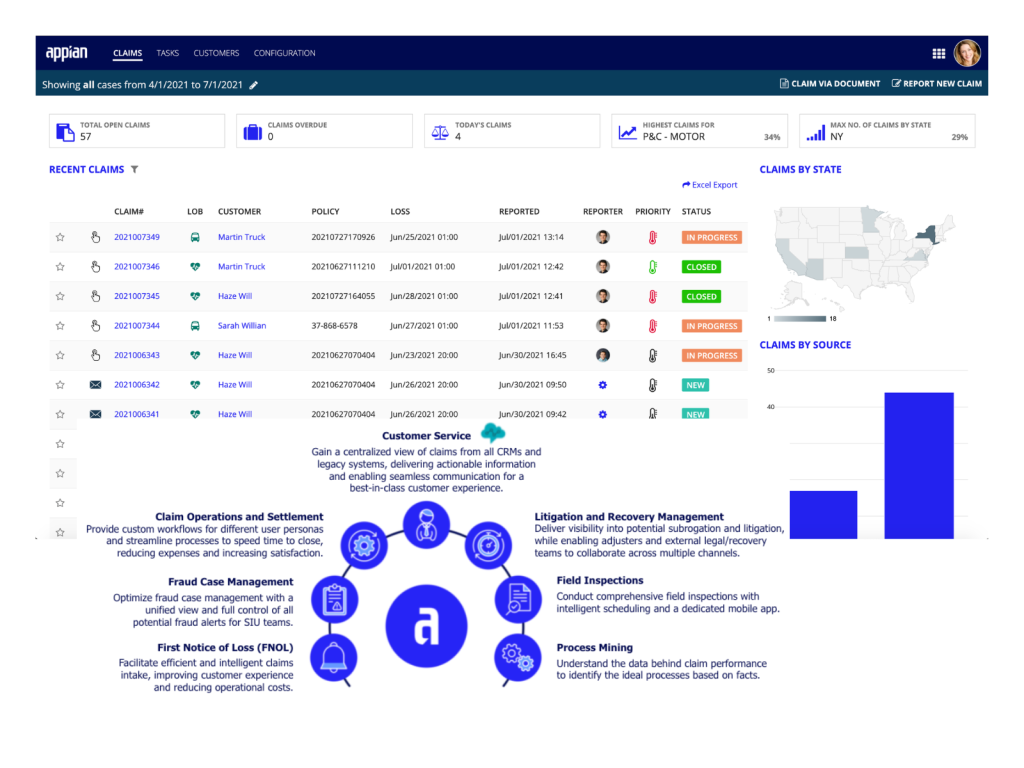Viewport: 1024px width, 768px height.
Task: Open claim number 2021006343
Action: (x=136, y=355)
